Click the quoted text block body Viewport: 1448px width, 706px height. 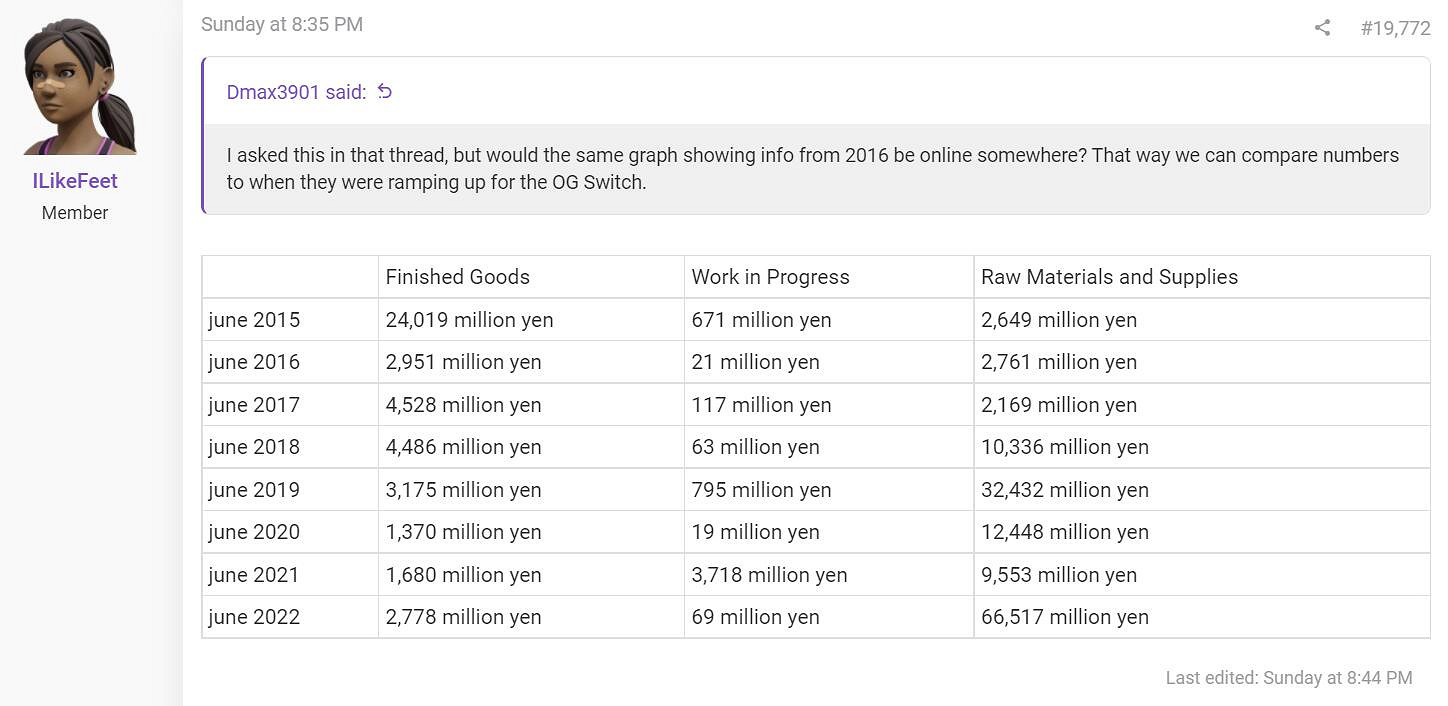(x=812, y=169)
